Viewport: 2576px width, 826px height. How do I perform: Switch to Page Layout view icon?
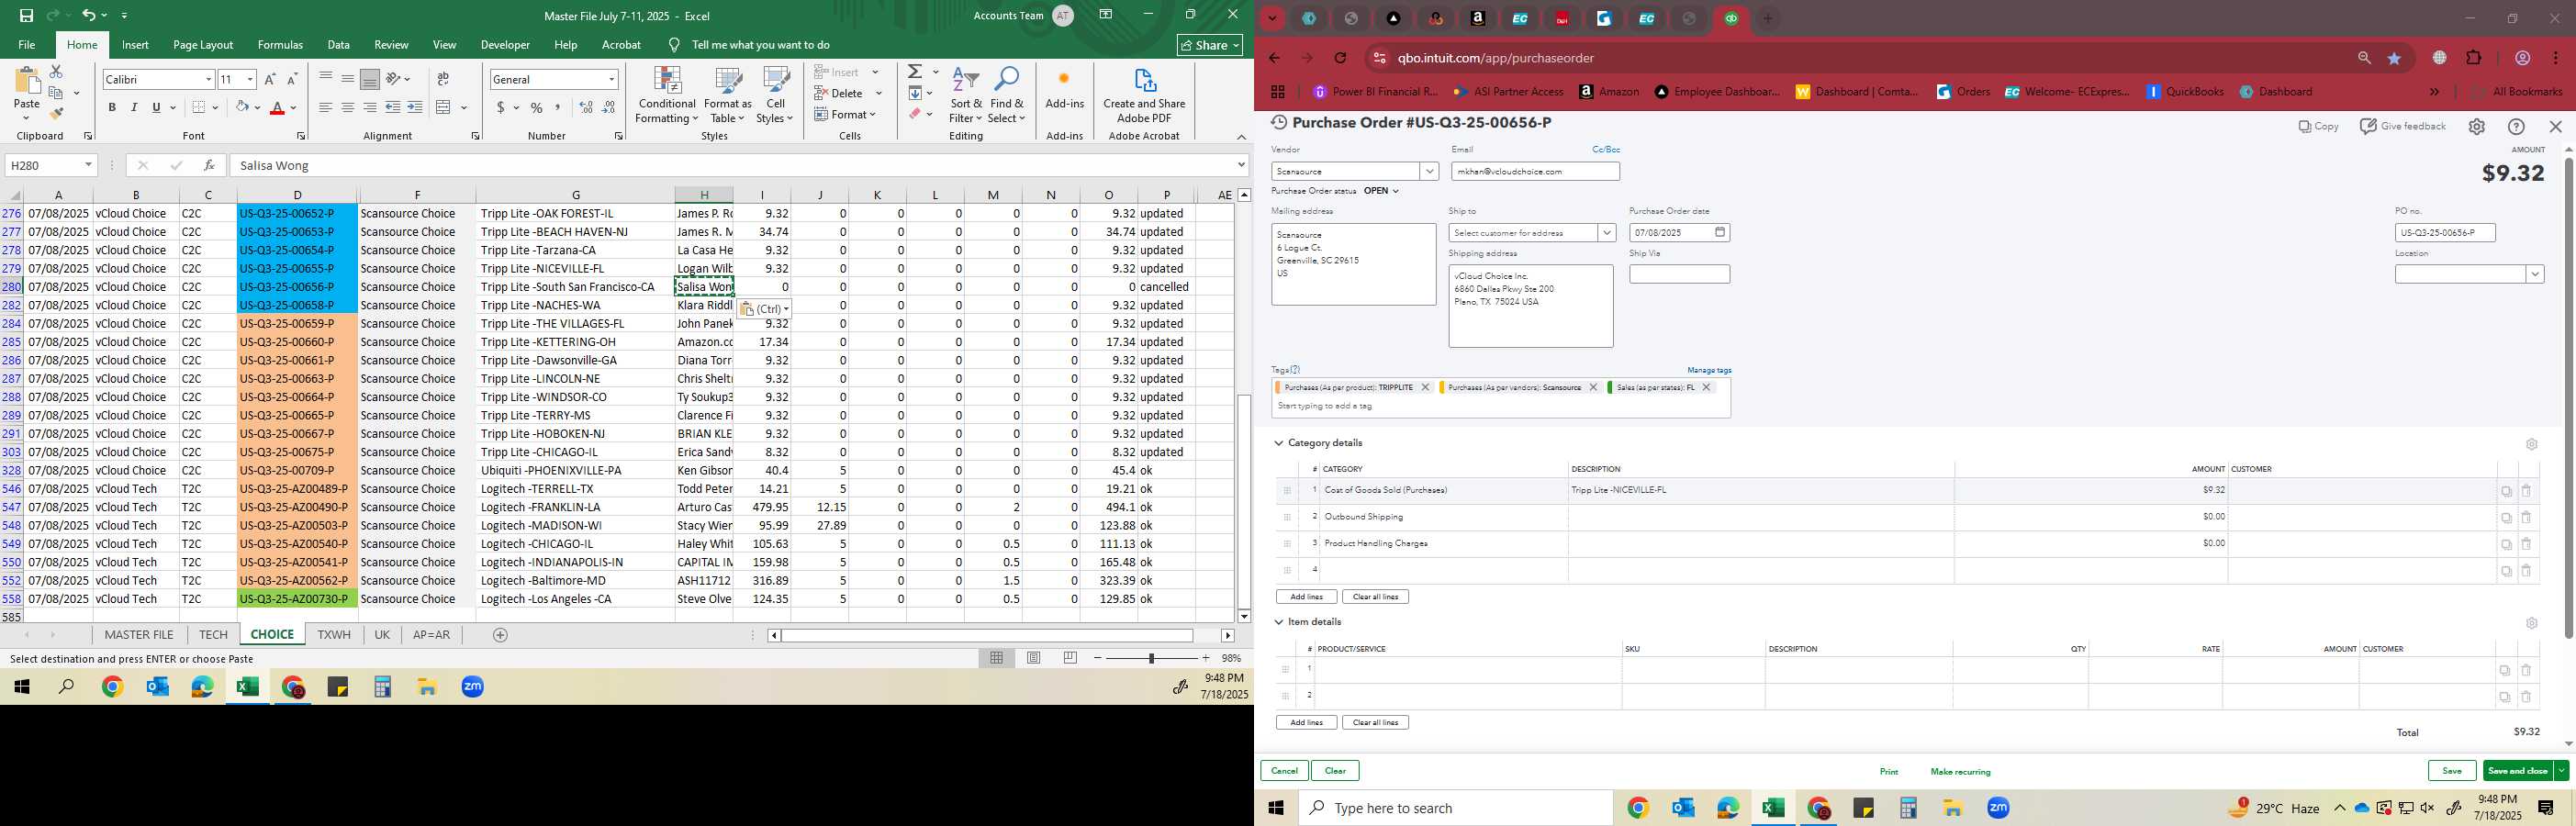pyautogui.click(x=1034, y=658)
